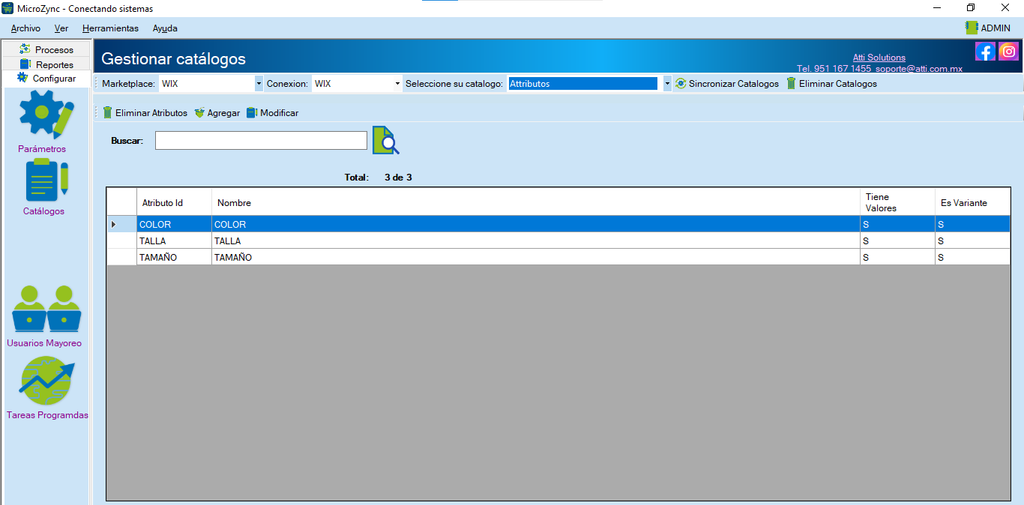Image resolution: width=1024 pixels, height=505 pixels.
Task: Click the Atti Solutions link
Action: 879,57
